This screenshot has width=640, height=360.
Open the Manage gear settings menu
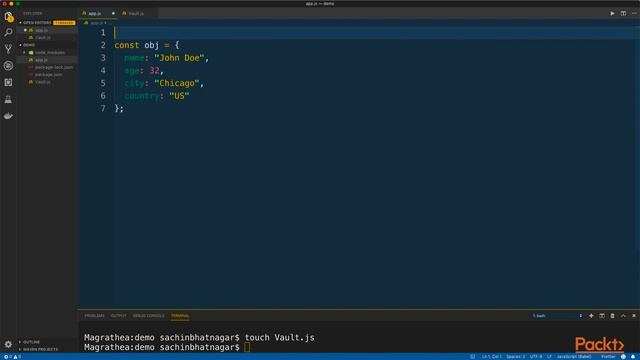pyautogui.click(x=8, y=344)
